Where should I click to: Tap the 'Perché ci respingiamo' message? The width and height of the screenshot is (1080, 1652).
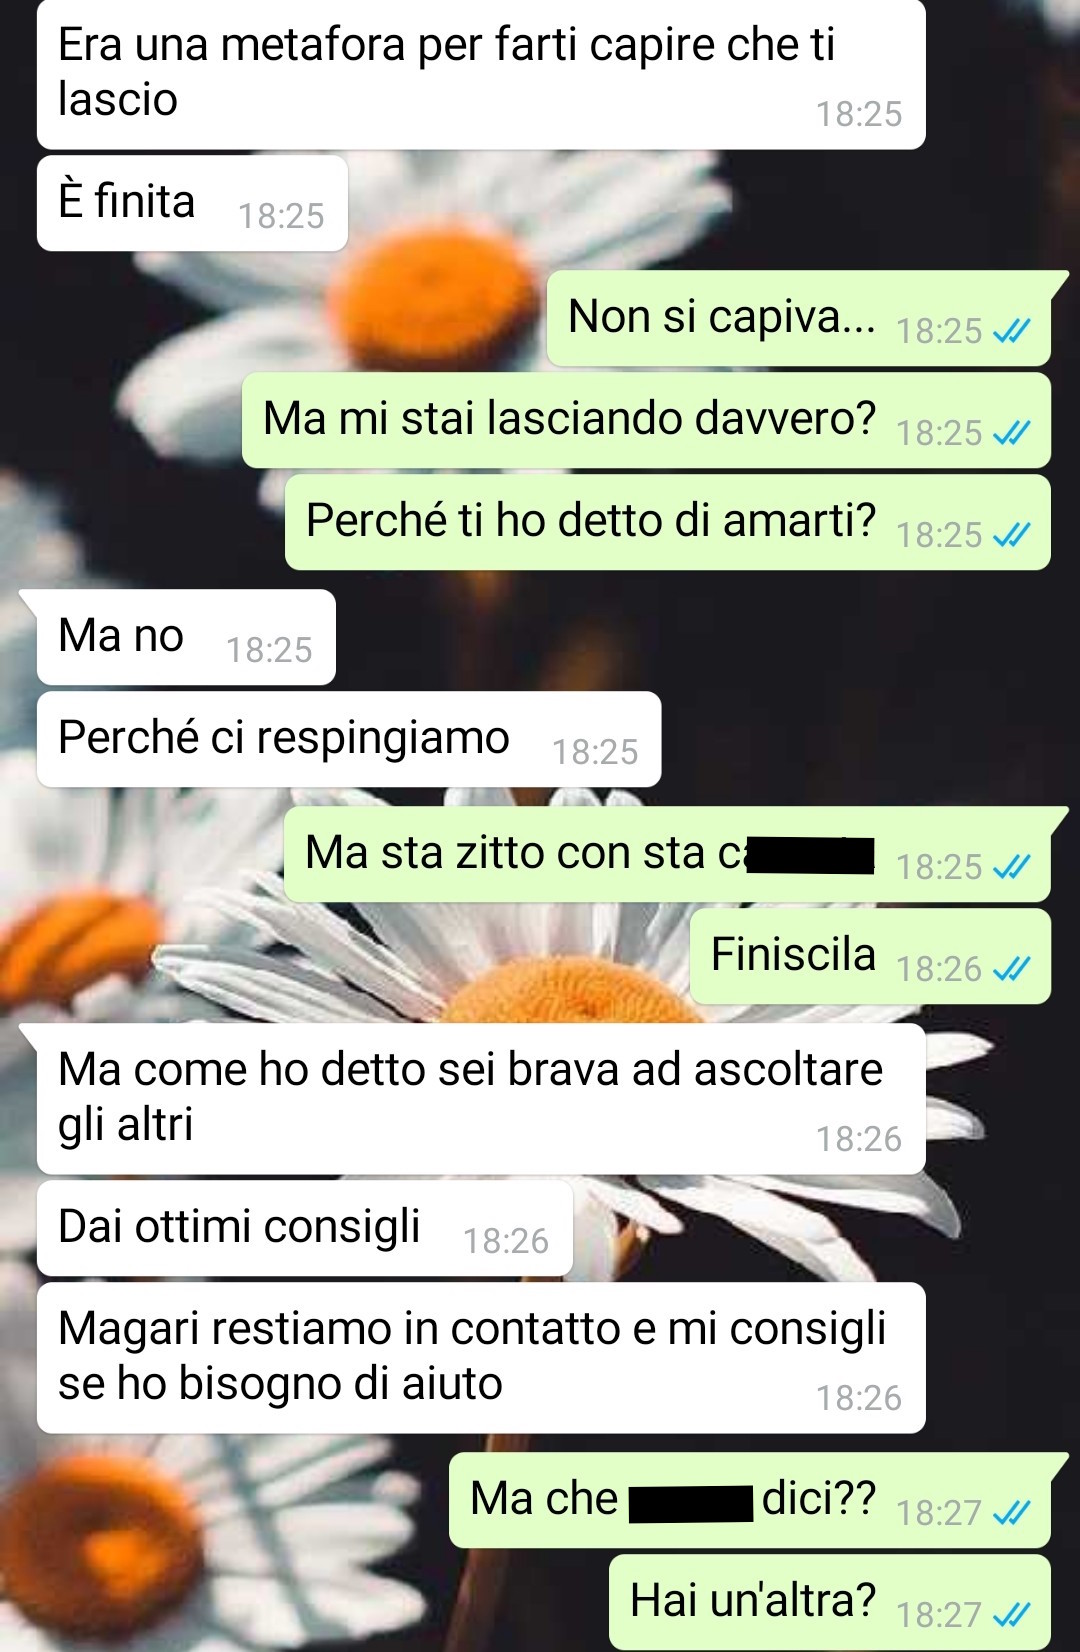coord(349,739)
